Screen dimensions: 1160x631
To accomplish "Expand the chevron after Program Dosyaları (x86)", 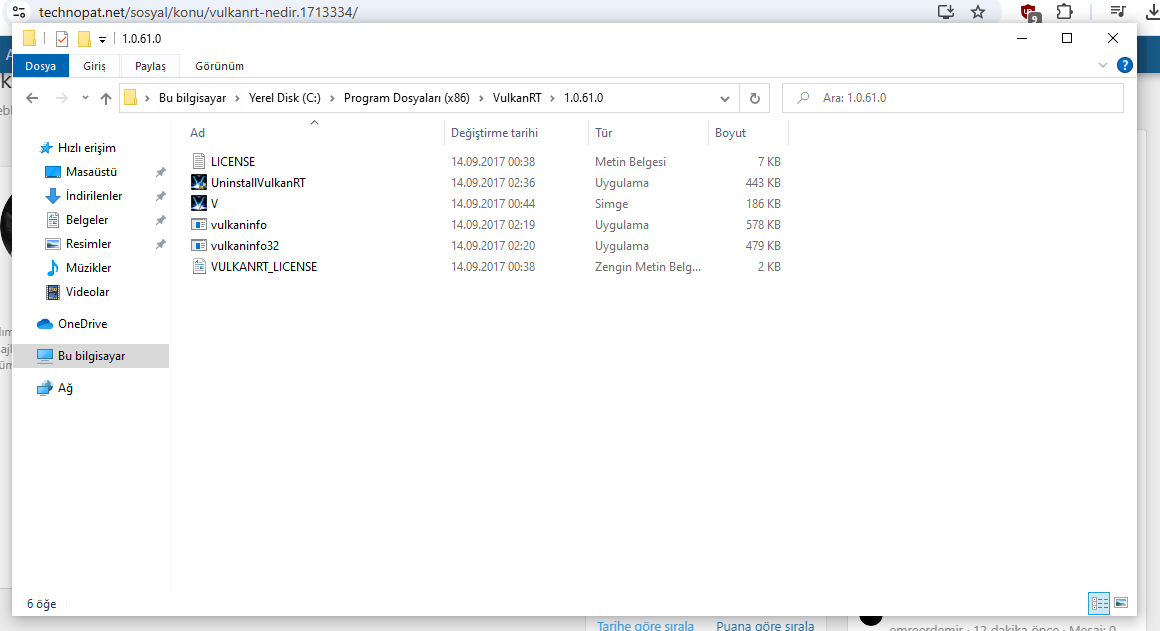I will pos(482,98).
